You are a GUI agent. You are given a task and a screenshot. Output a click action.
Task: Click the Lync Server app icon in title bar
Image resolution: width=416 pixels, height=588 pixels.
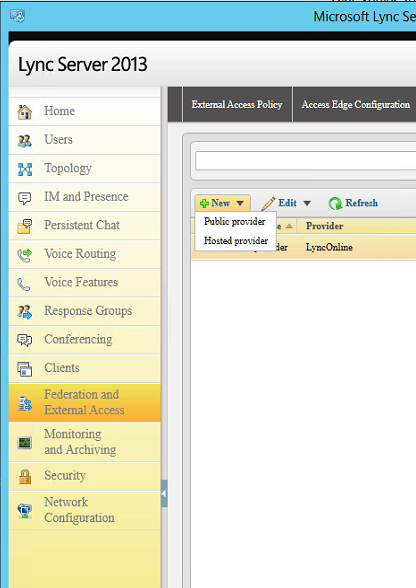coord(18,16)
